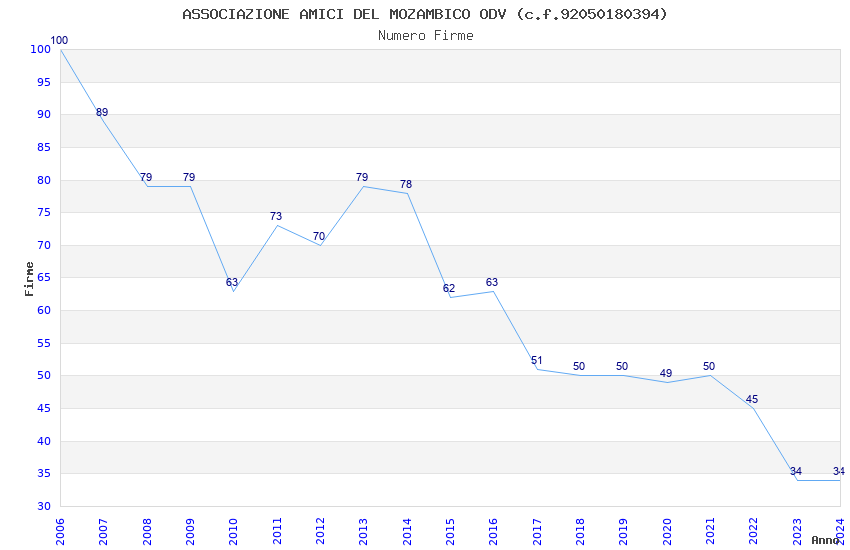Click the 2012 year label
The width and height of the screenshot is (850, 550).
320,532
